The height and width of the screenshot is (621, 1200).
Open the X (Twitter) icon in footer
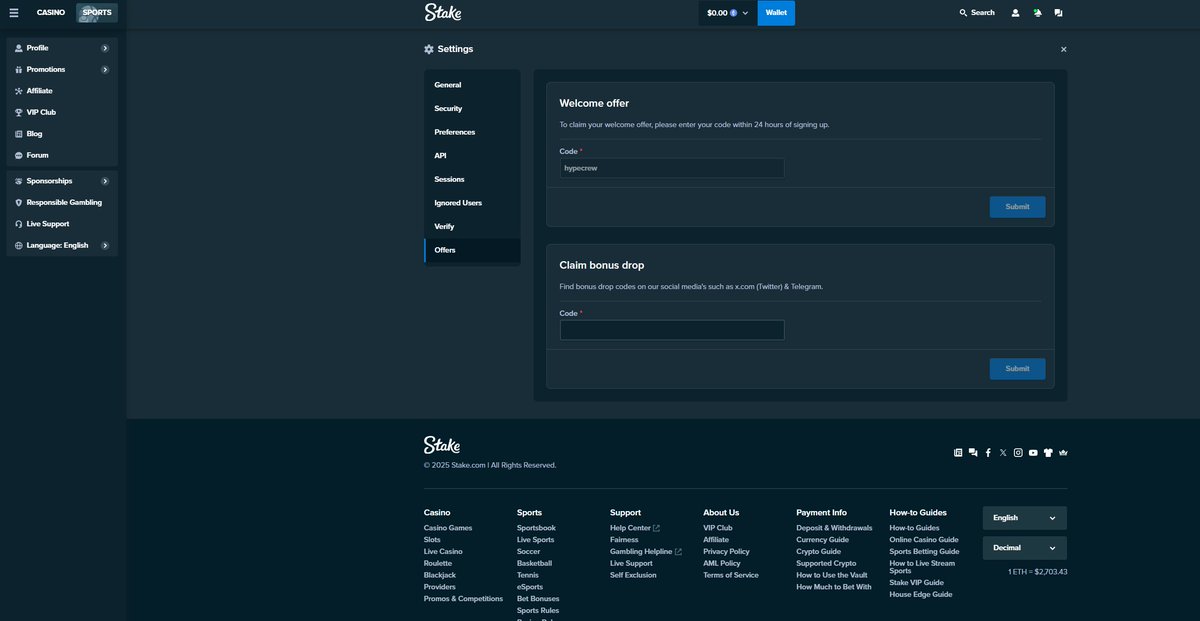(1003, 453)
